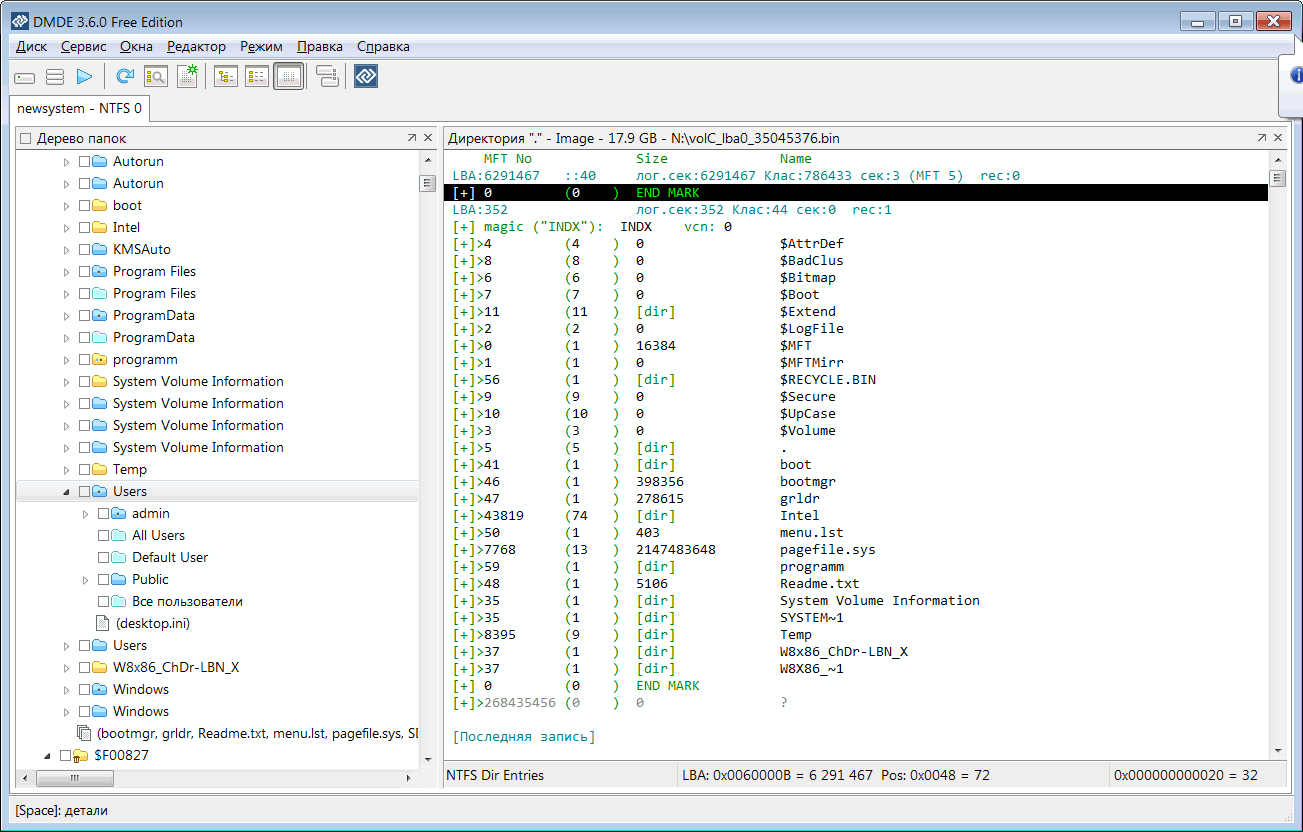Screen dimensions: 1303x832
Task: Open the partitions list toolbar icon
Action: tap(55, 76)
